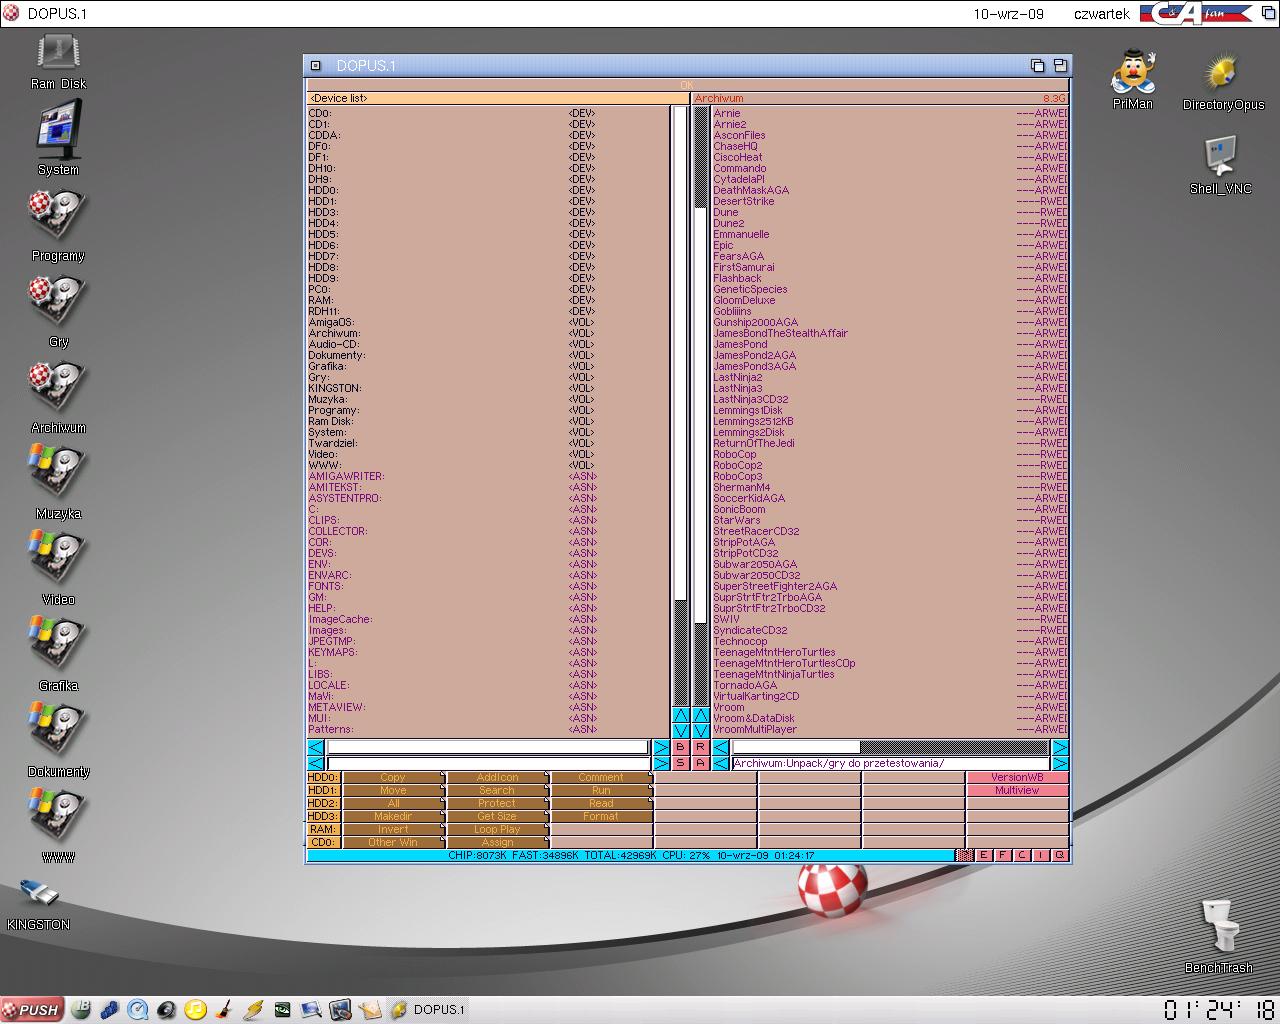The width and height of the screenshot is (1280, 1024).
Task: Click the left lister horizontal slider
Action: [x=489, y=747]
